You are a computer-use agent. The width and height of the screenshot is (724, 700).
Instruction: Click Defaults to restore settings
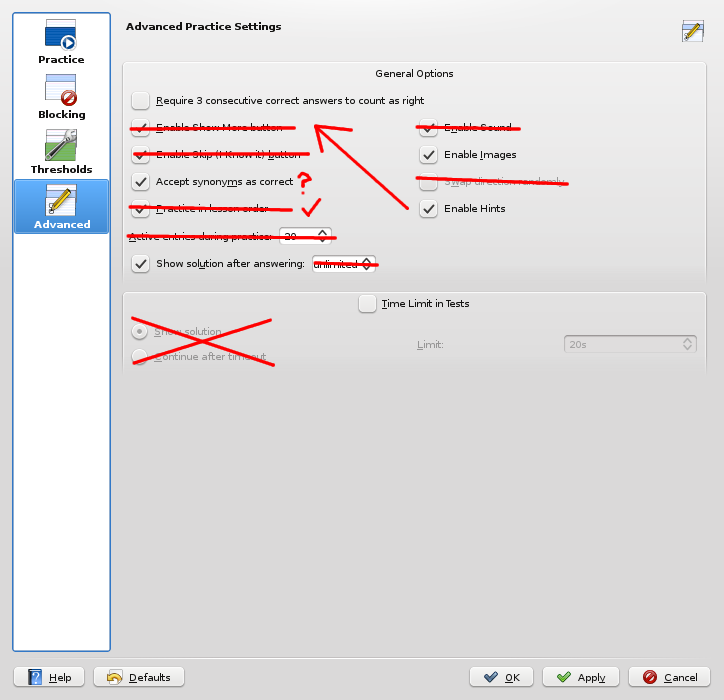[x=138, y=677]
